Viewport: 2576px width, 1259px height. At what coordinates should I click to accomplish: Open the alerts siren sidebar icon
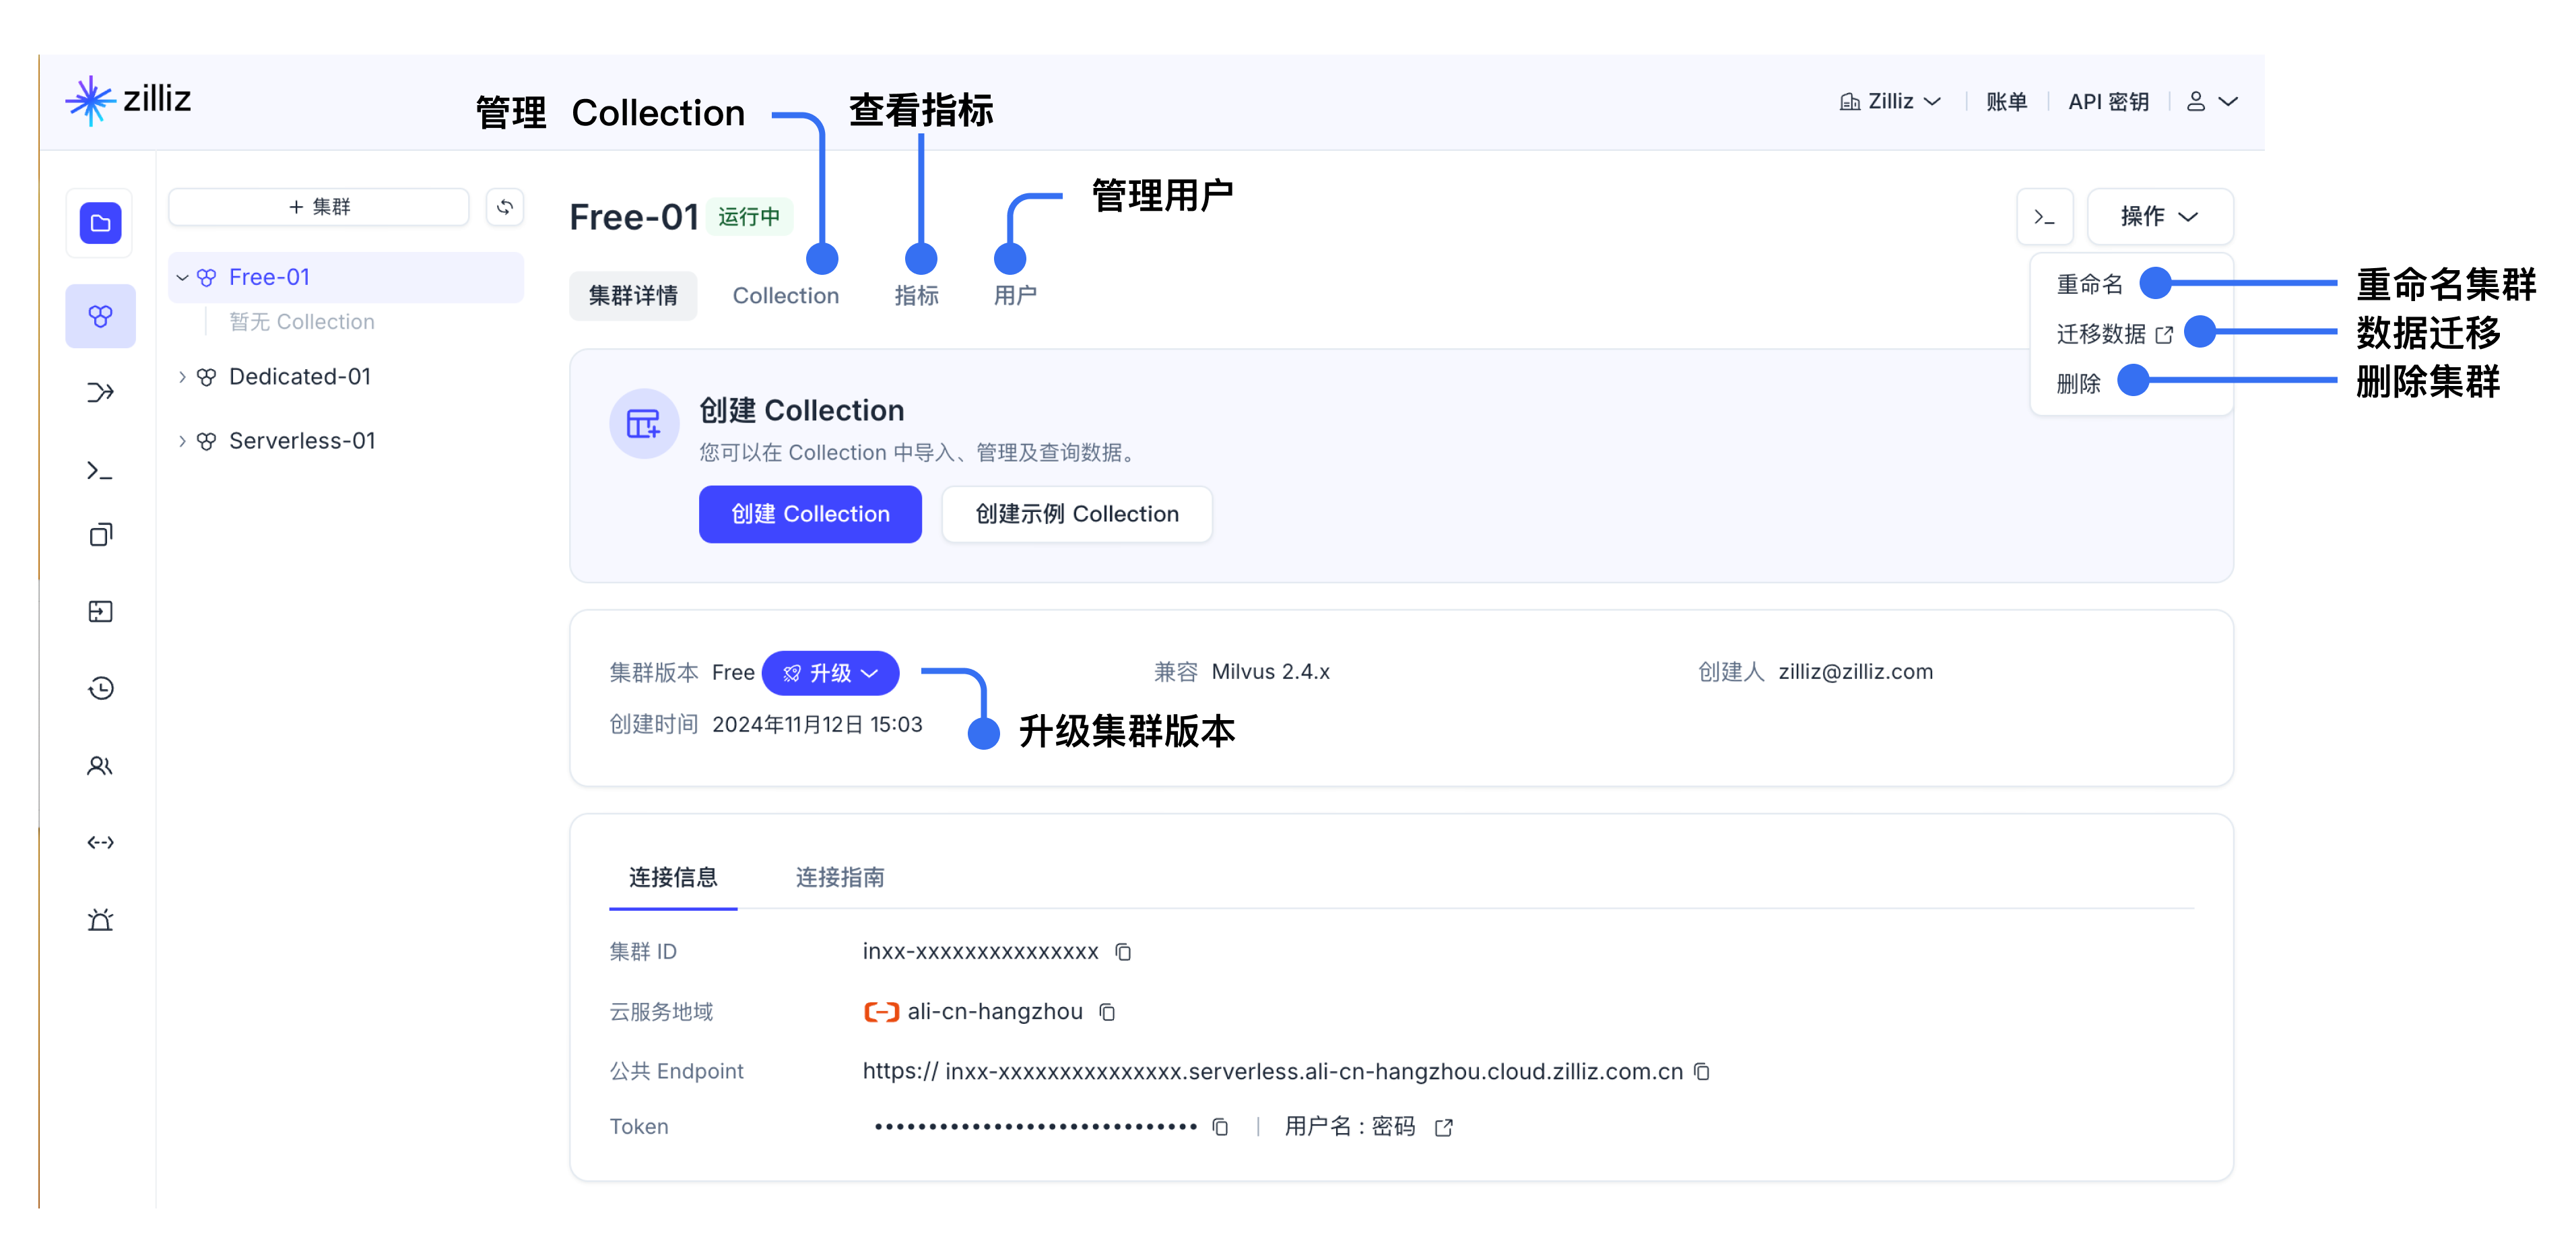pyautogui.click(x=101, y=919)
